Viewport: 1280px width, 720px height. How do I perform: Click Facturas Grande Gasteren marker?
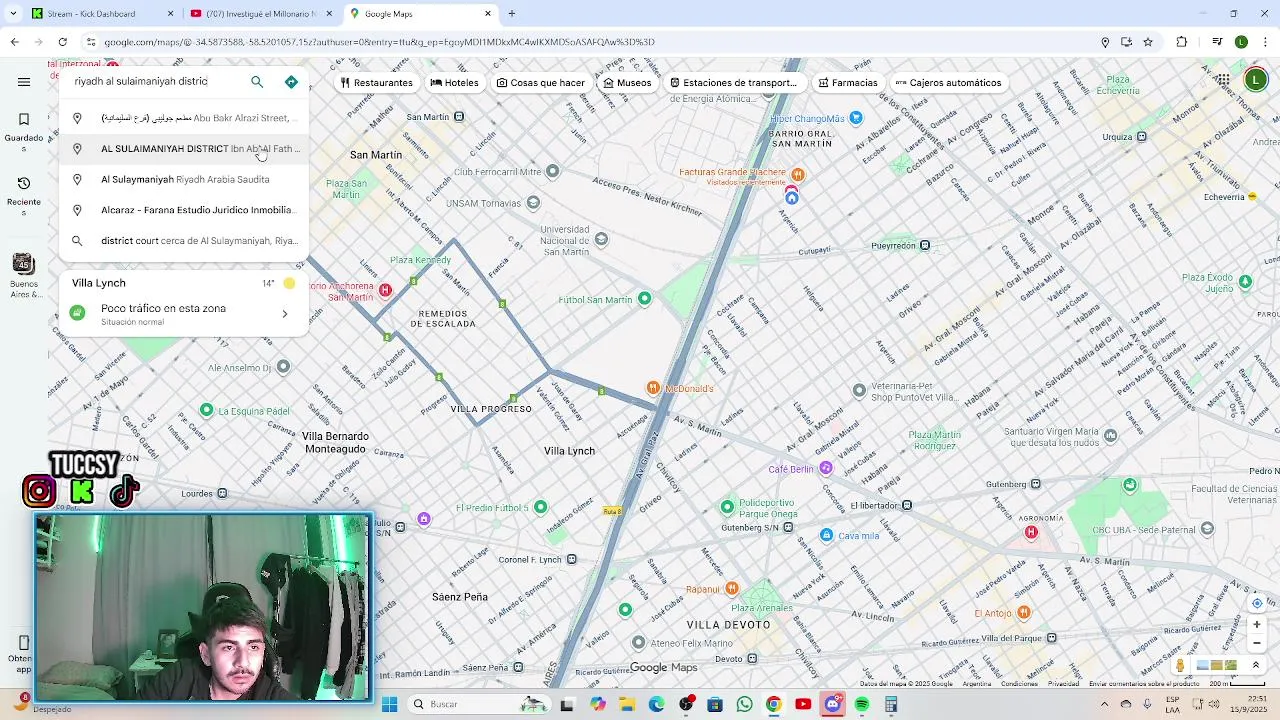(797, 174)
